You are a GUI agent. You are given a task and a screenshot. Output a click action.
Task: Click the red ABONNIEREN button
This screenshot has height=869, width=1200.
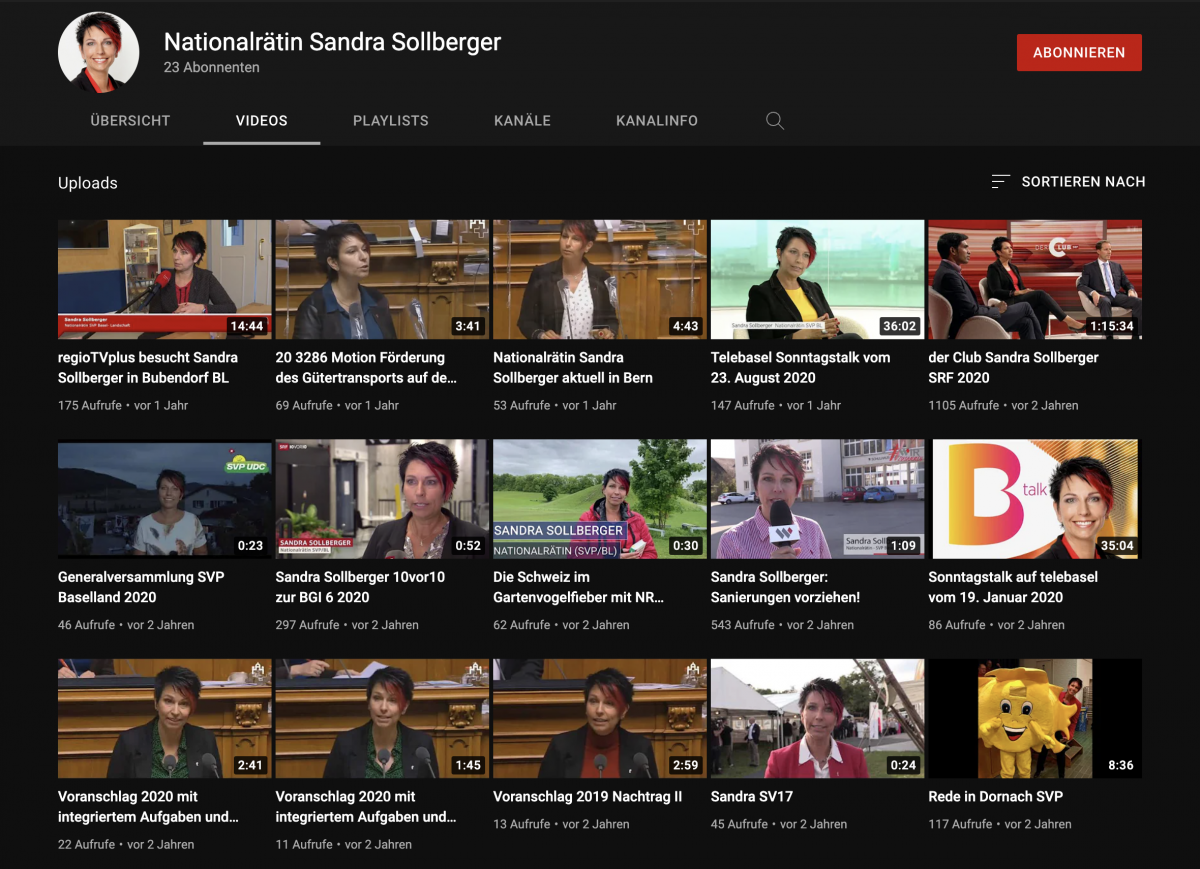(x=1079, y=52)
